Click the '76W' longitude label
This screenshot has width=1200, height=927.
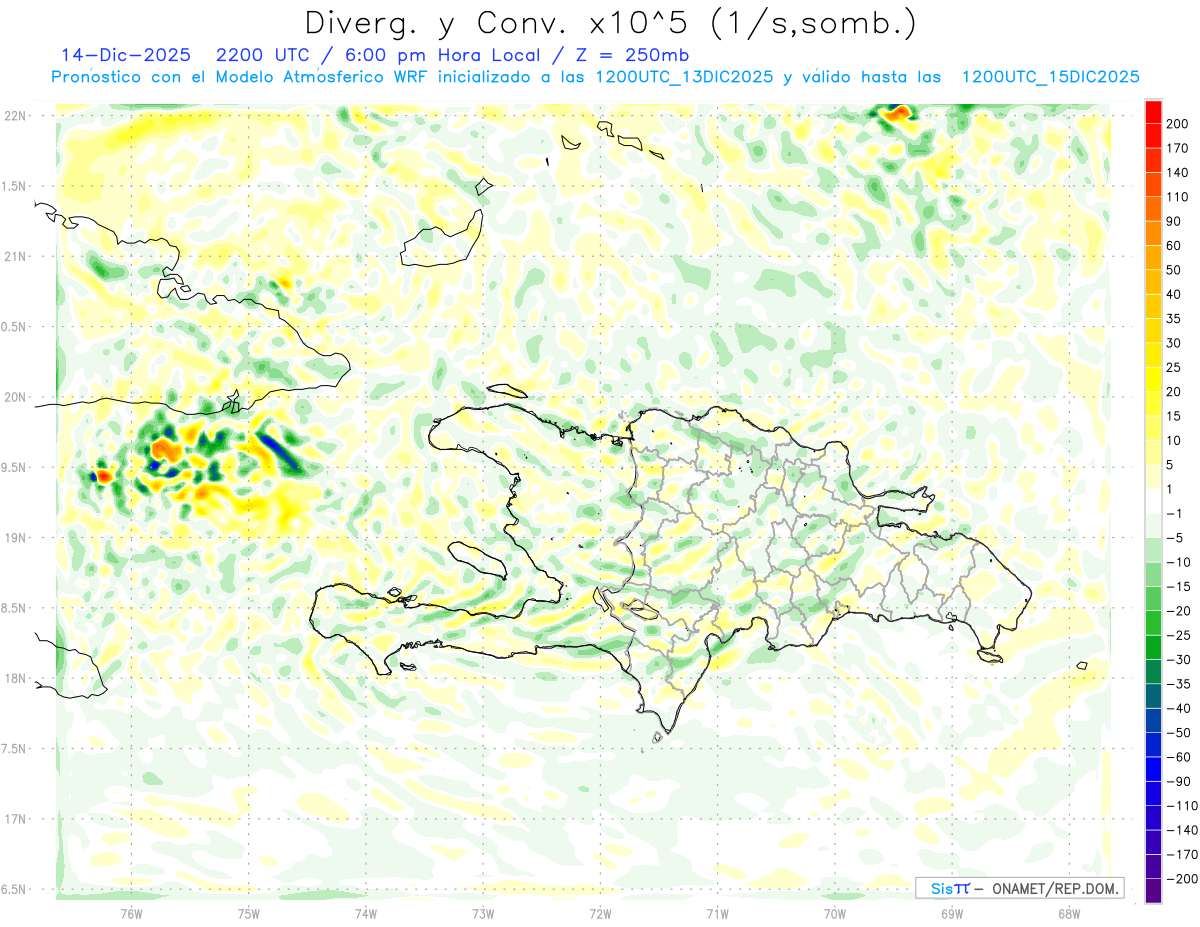point(132,912)
